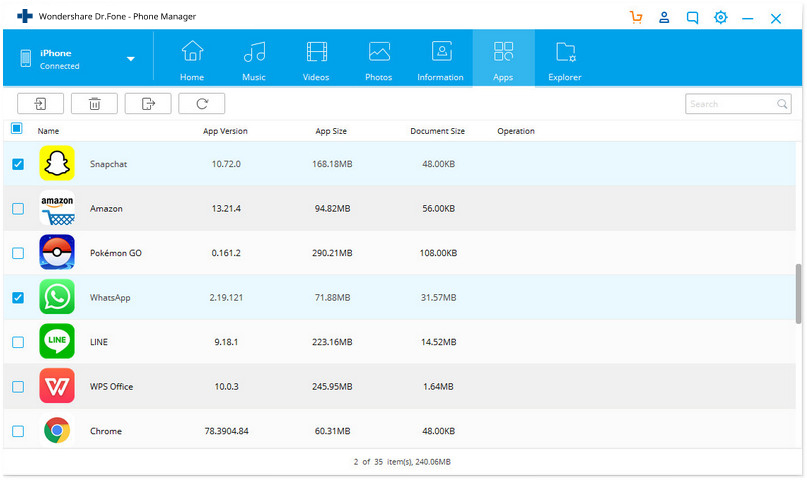Click the Dr.Fone logo icon

click(x=25, y=16)
